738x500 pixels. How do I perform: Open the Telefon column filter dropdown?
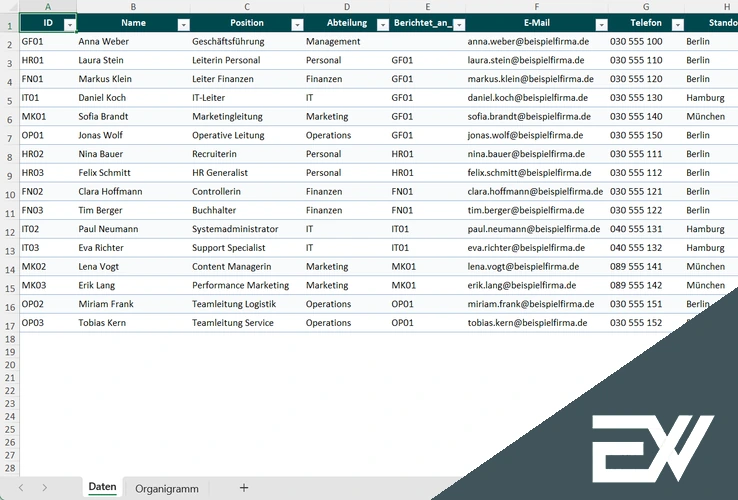click(676, 23)
